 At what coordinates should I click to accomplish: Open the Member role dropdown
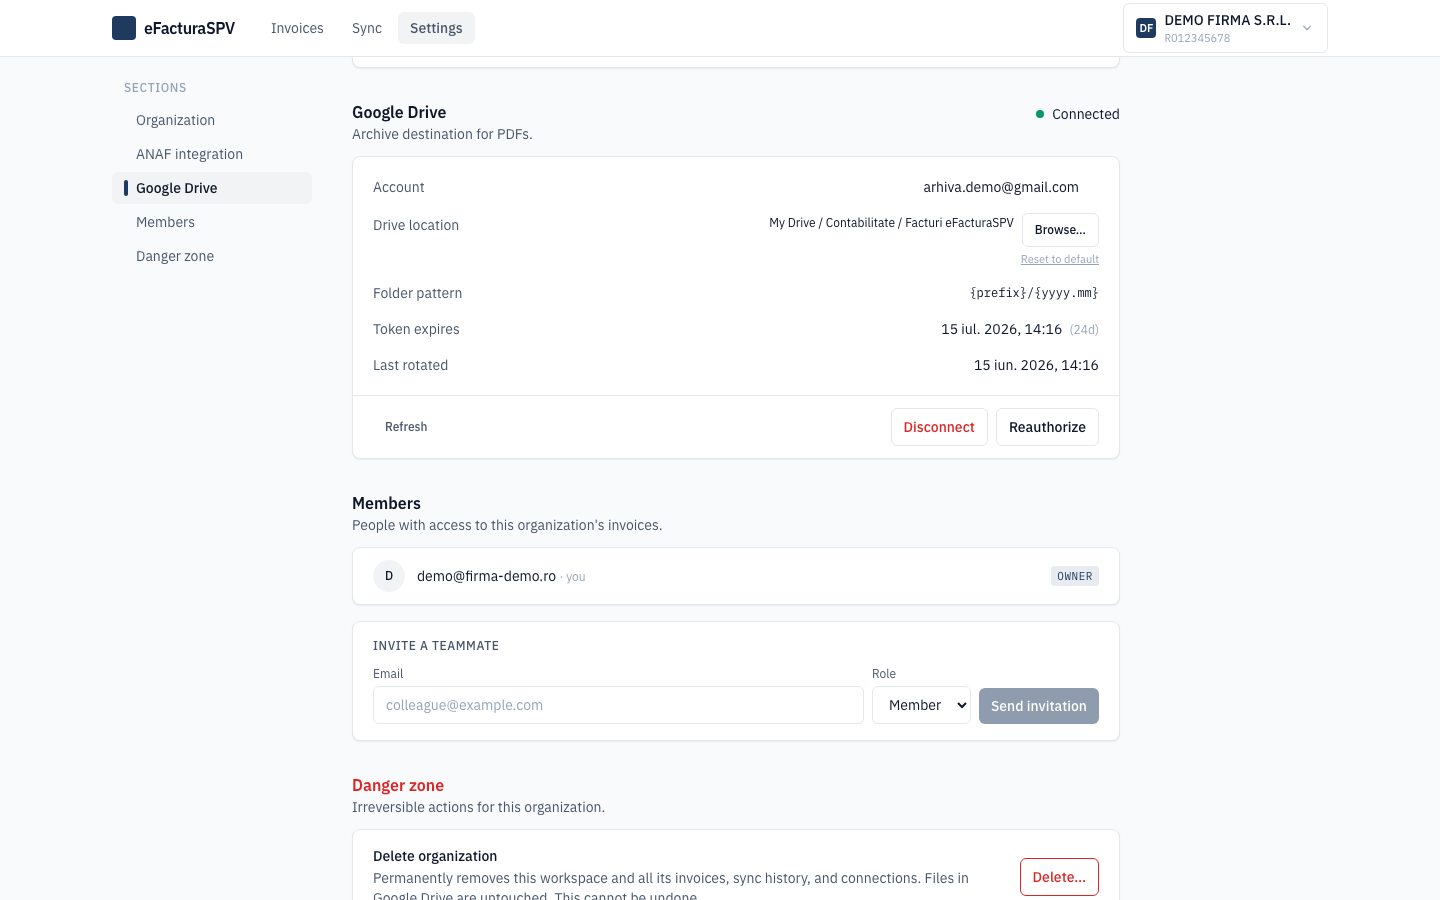tap(921, 705)
